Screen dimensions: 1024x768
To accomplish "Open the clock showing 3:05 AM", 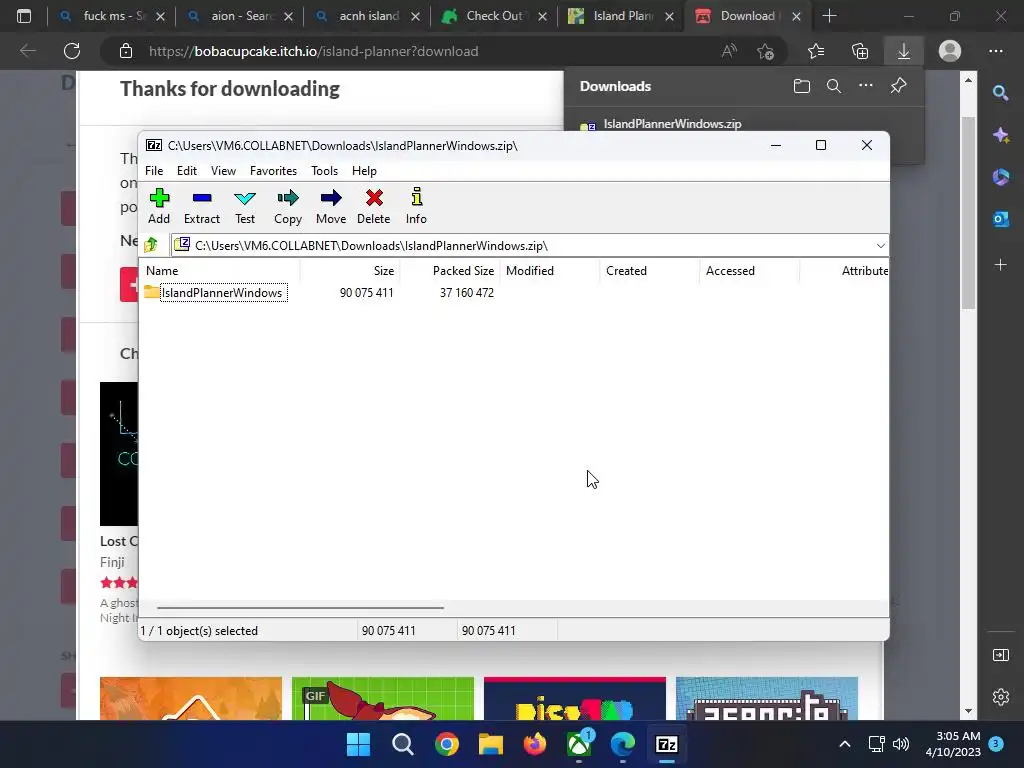I will point(953,744).
